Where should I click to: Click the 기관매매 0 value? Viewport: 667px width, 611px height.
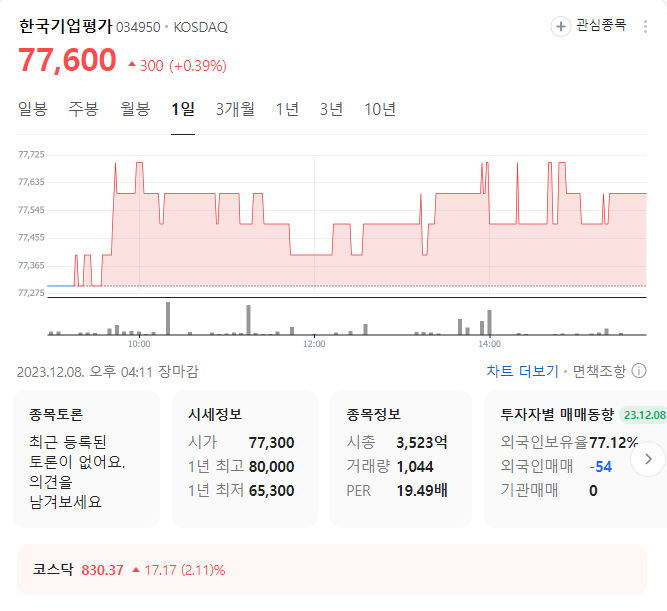coord(593,491)
